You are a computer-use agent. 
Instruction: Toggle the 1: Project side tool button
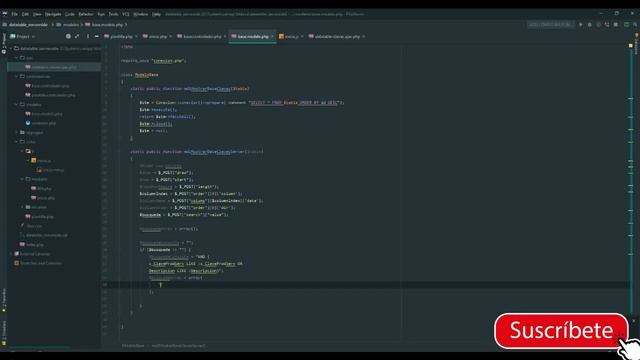coord(4,43)
